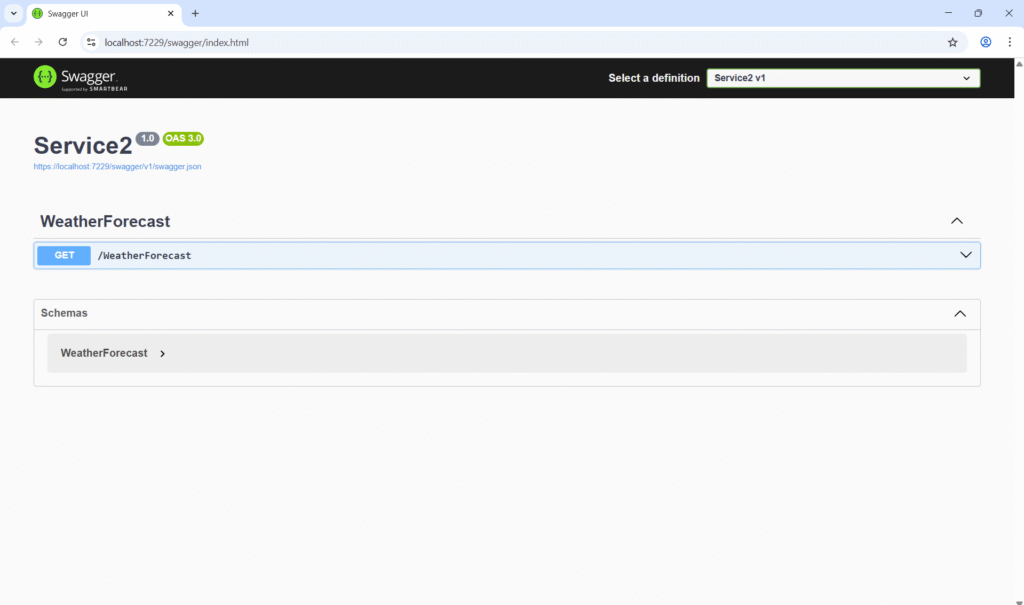Open the browser profile icon

pos(985,42)
